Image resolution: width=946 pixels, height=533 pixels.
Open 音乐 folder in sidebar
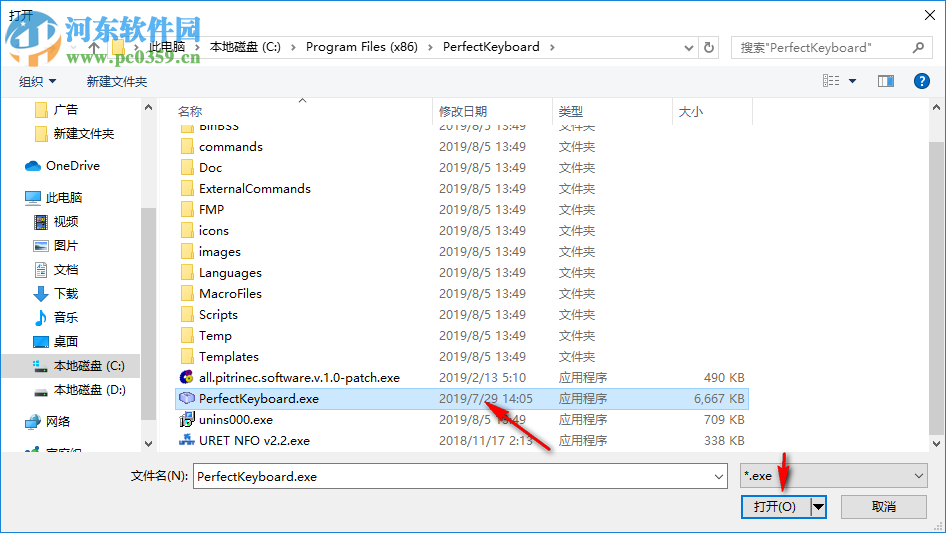tap(56, 318)
